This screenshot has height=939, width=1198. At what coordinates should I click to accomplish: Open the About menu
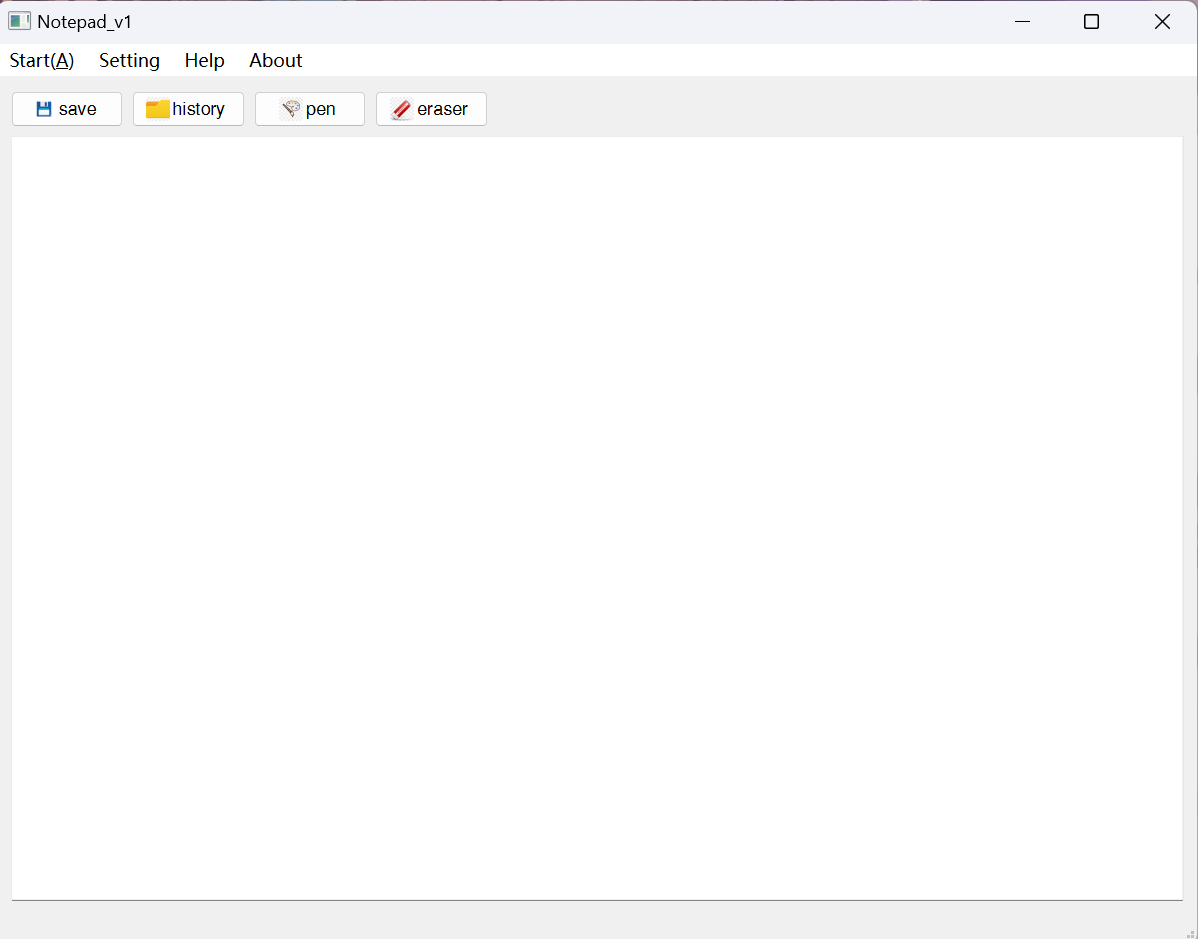pyautogui.click(x=276, y=60)
